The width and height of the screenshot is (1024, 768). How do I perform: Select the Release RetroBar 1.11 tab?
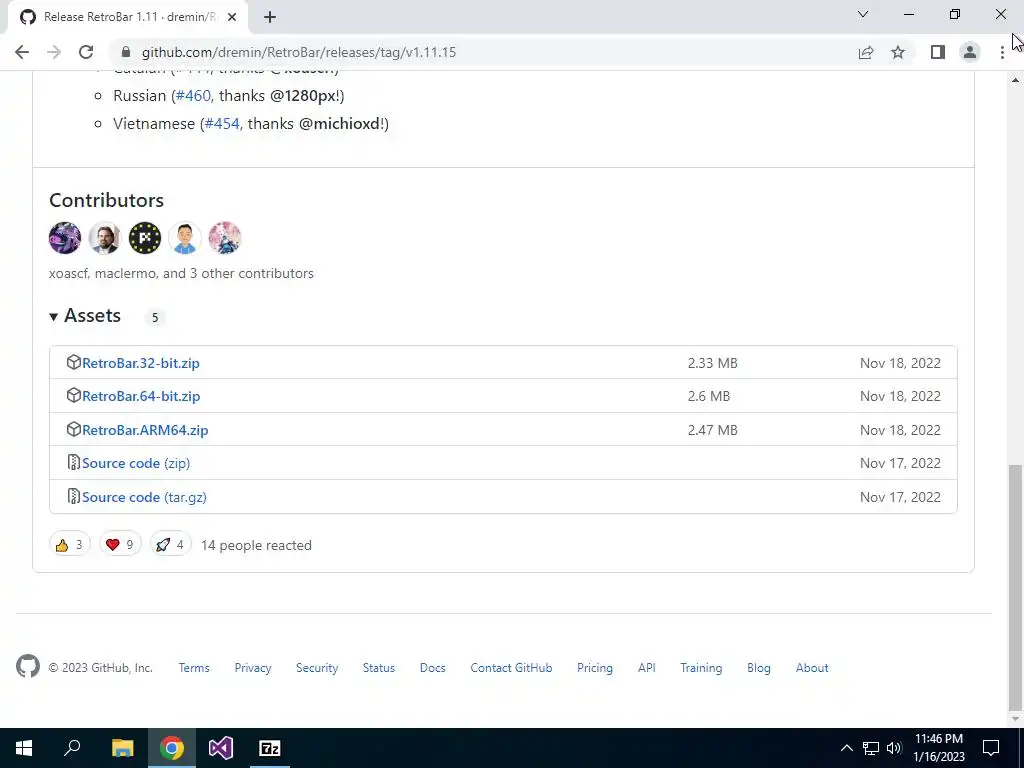coord(127,17)
